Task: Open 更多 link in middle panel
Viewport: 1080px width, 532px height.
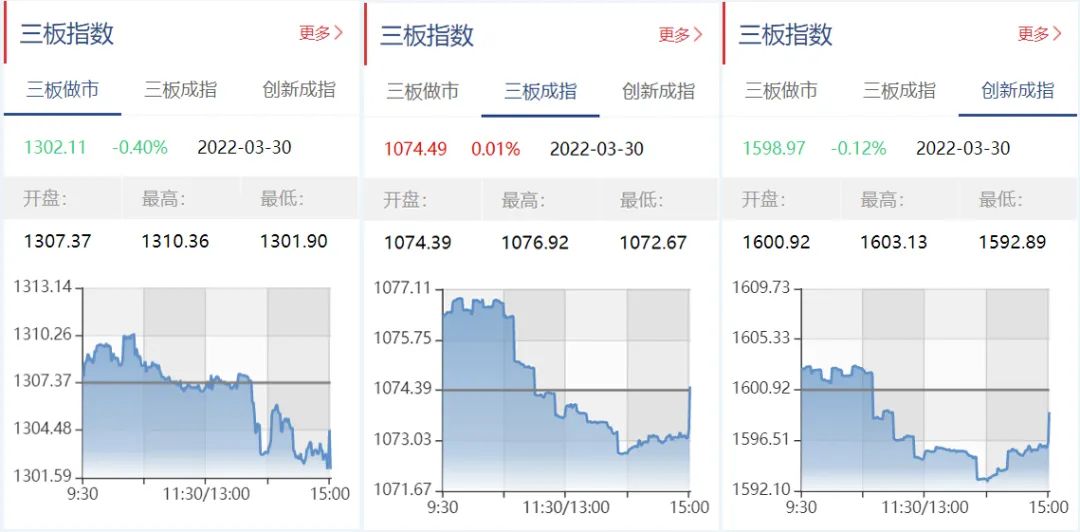Action: click(x=680, y=34)
